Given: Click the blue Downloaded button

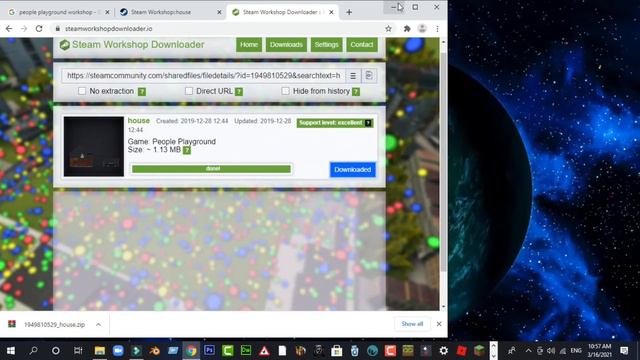Looking at the screenshot, I should tap(353, 170).
